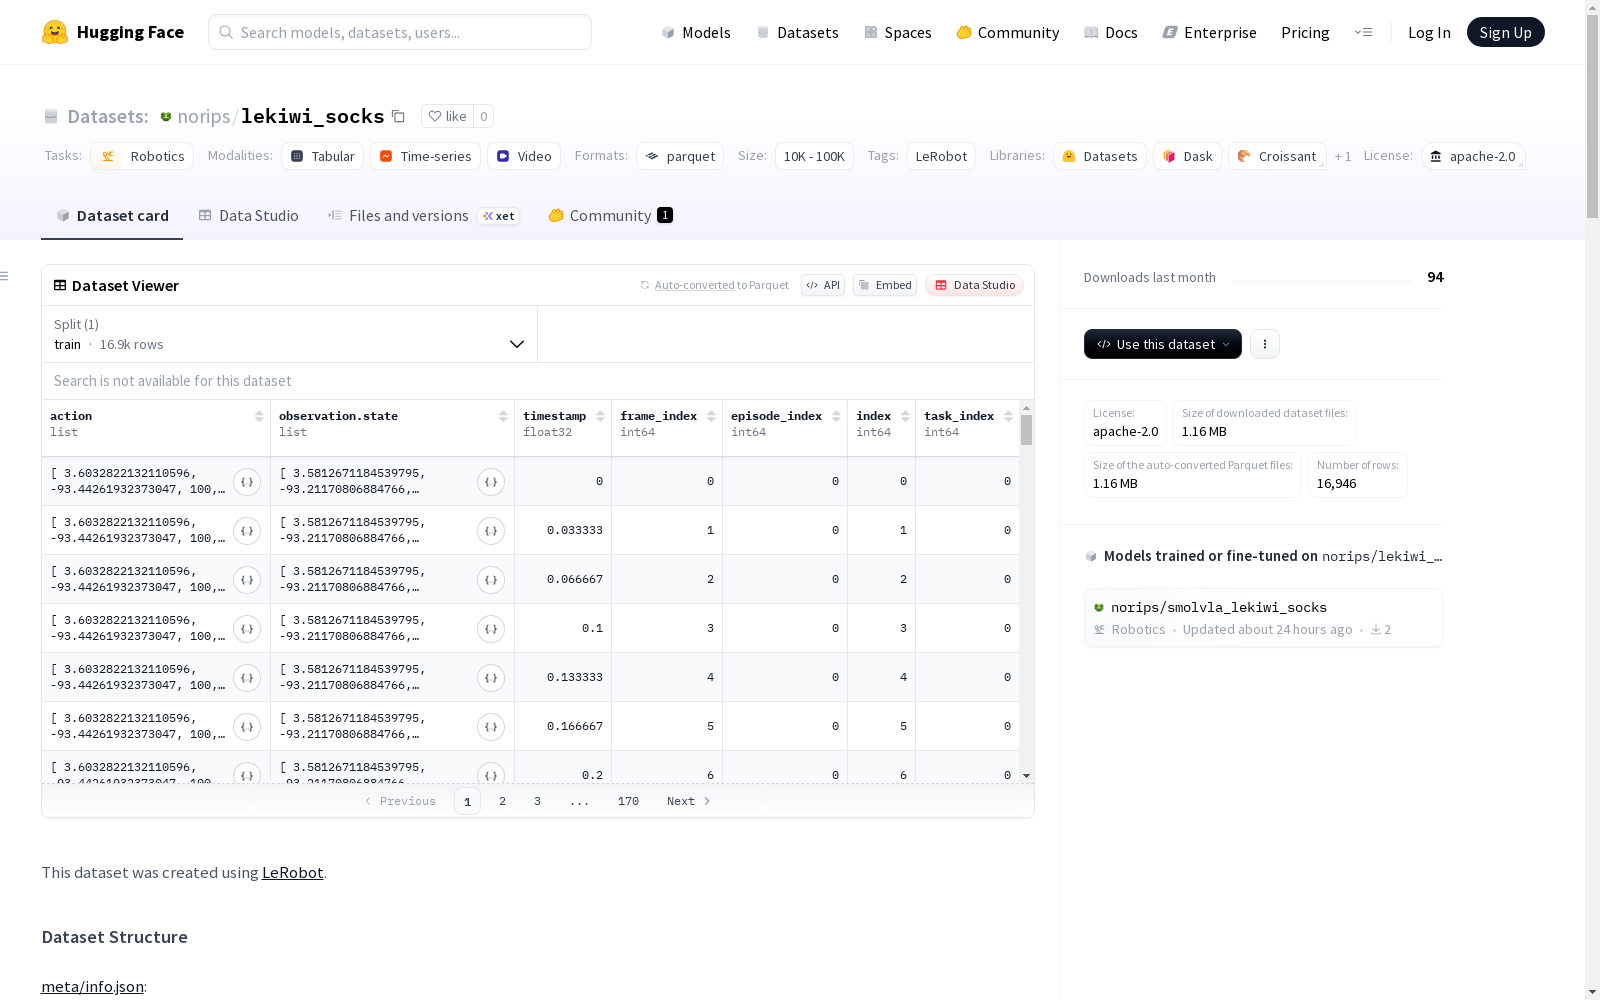
Task: Open Community in the top navigation
Action: (x=1008, y=32)
